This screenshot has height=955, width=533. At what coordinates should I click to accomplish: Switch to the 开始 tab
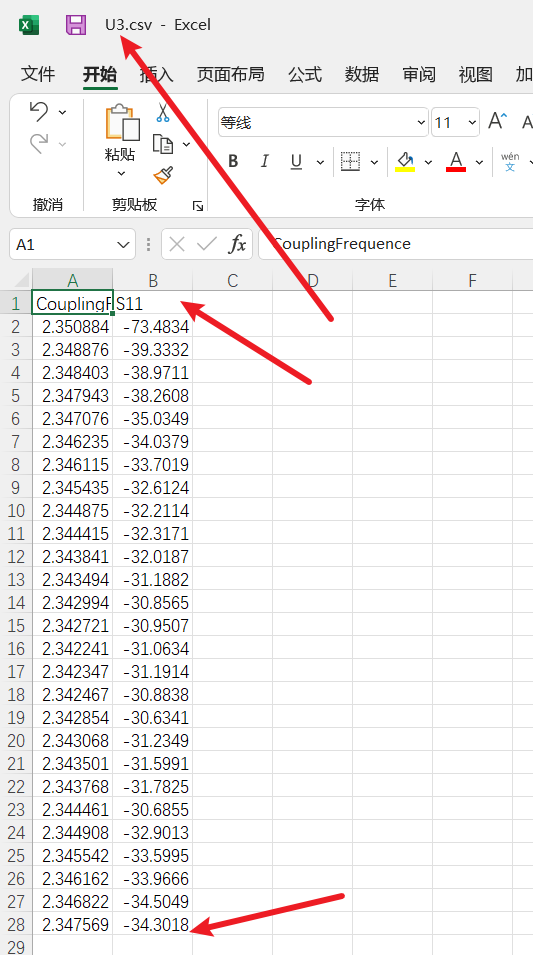[x=100, y=74]
